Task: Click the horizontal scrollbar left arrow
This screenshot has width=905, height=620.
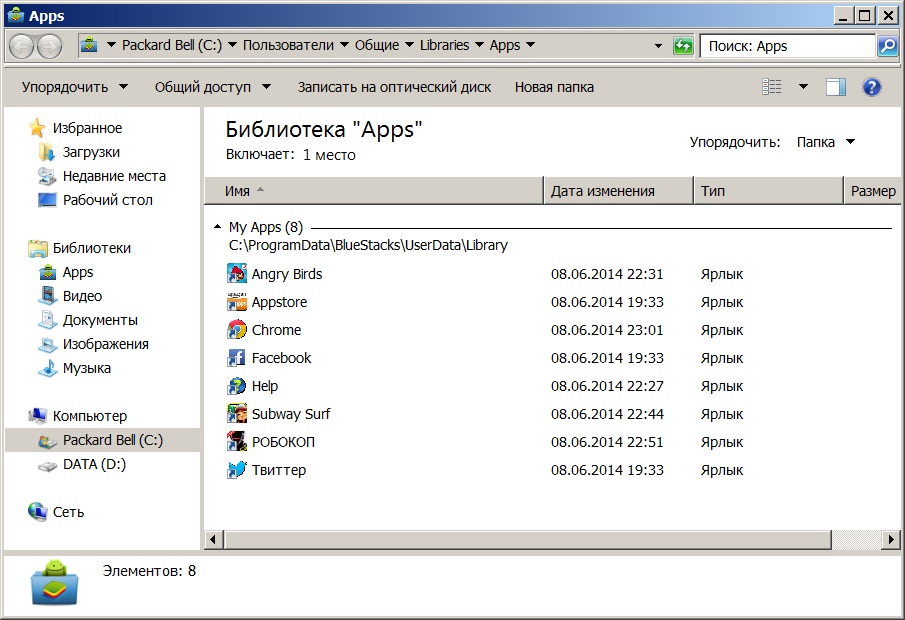Action: point(213,540)
